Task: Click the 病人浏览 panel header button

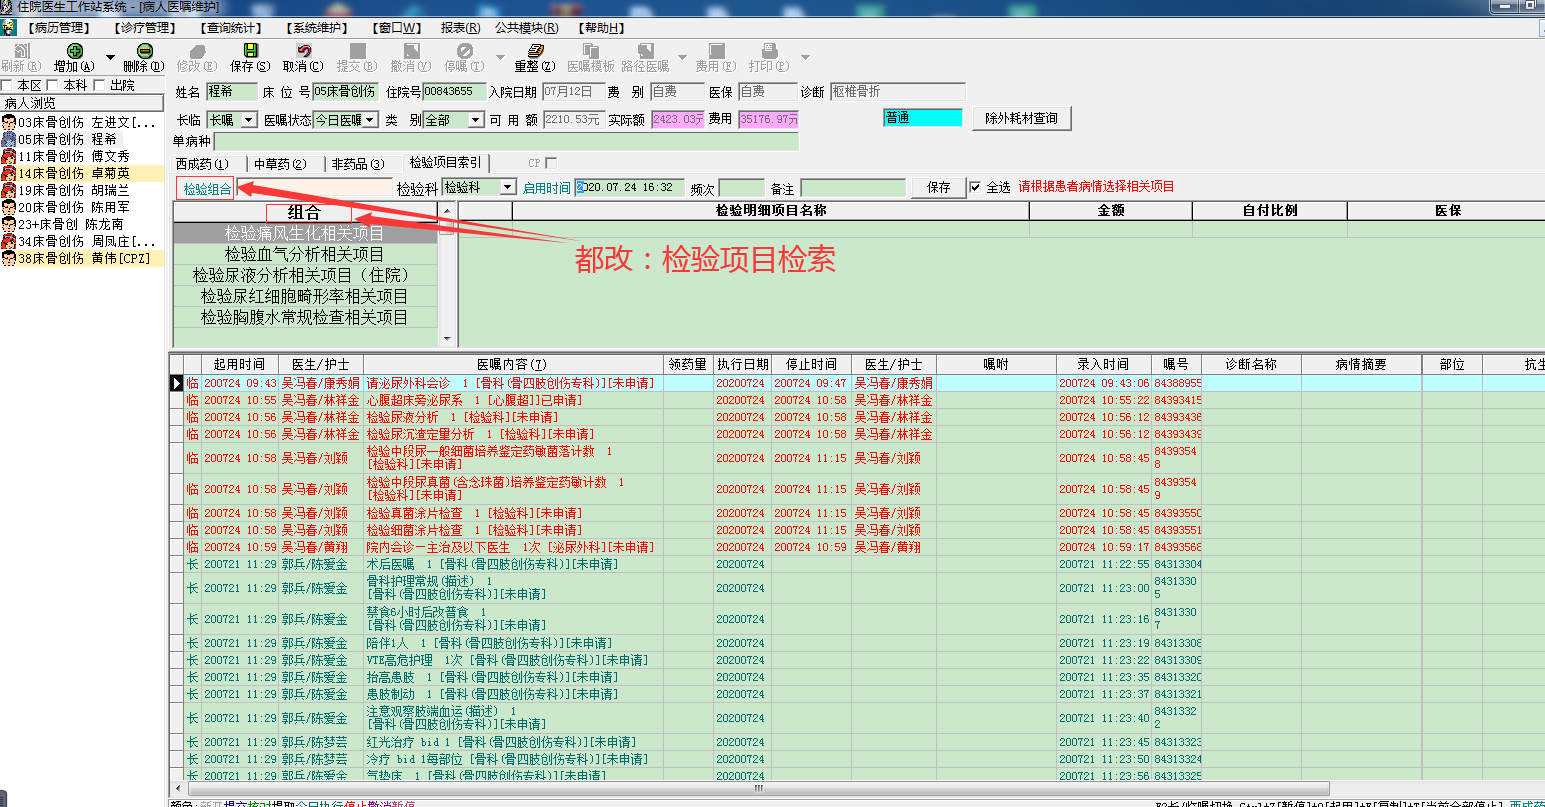Action: pyautogui.click(x=82, y=103)
